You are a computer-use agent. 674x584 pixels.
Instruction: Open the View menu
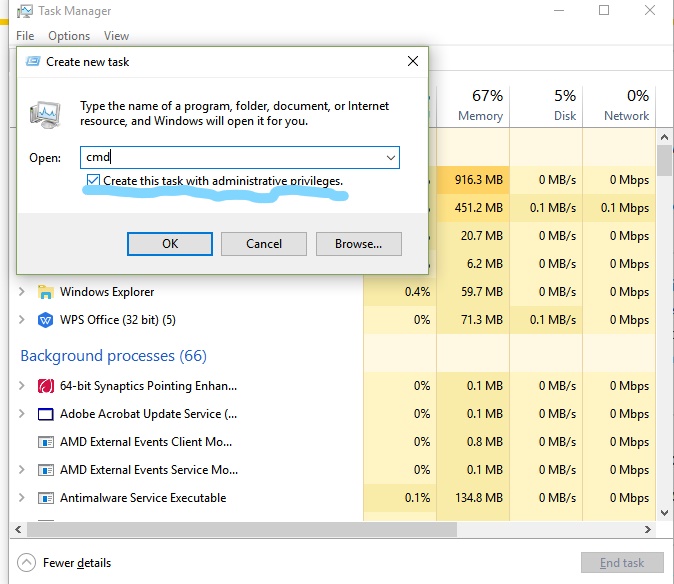point(116,36)
